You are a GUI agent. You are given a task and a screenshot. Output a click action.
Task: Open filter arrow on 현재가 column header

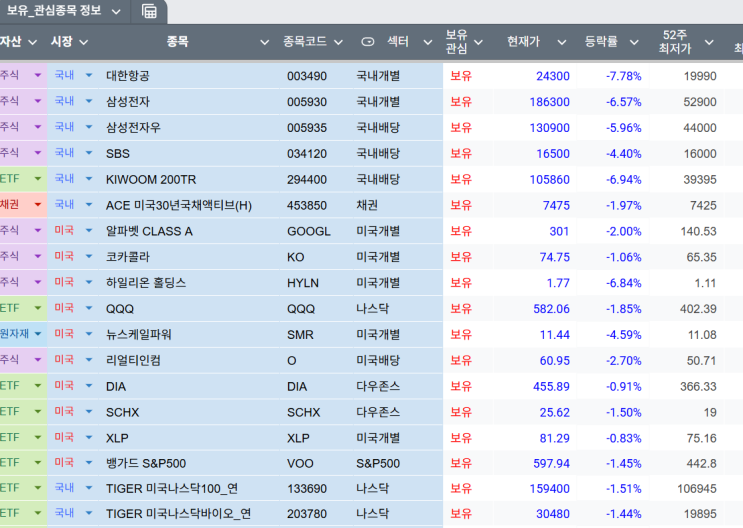coord(562,42)
